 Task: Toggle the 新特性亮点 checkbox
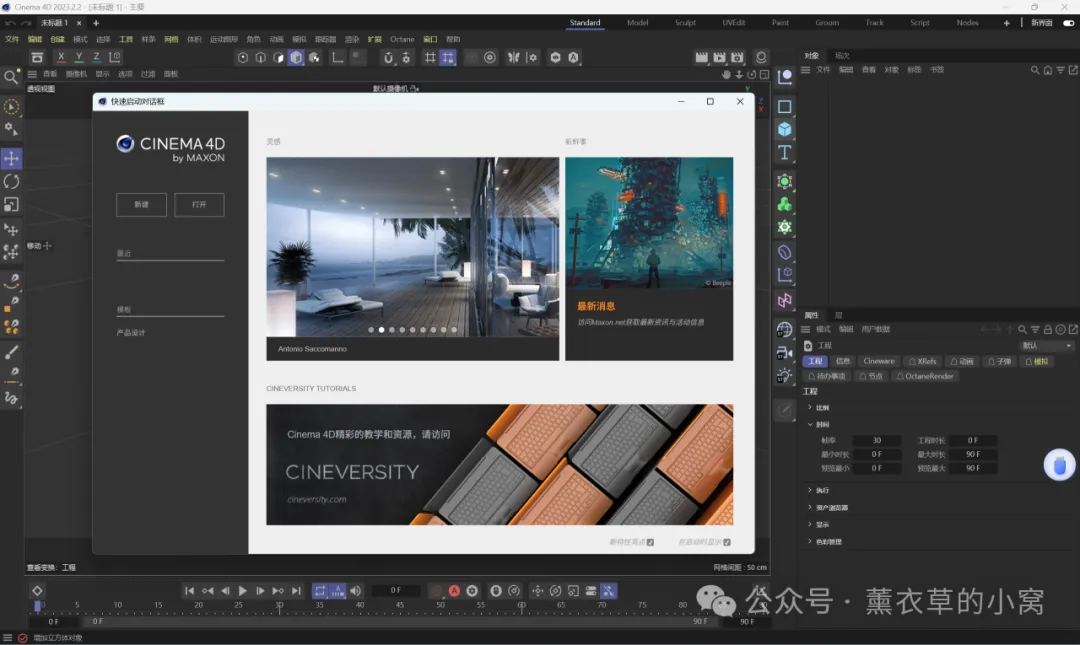650,542
